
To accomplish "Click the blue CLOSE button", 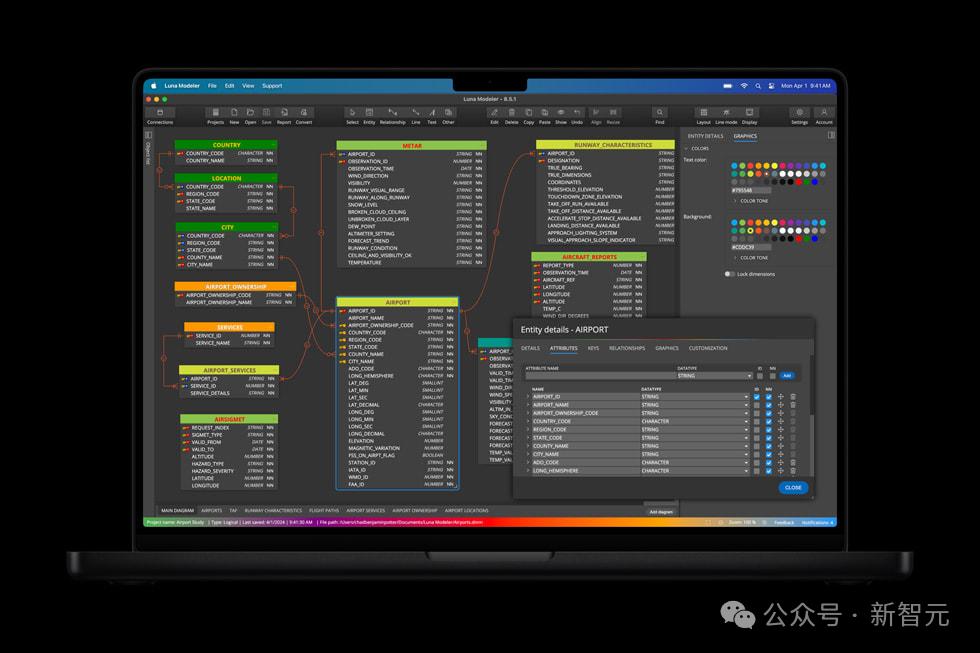I will (793, 487).
